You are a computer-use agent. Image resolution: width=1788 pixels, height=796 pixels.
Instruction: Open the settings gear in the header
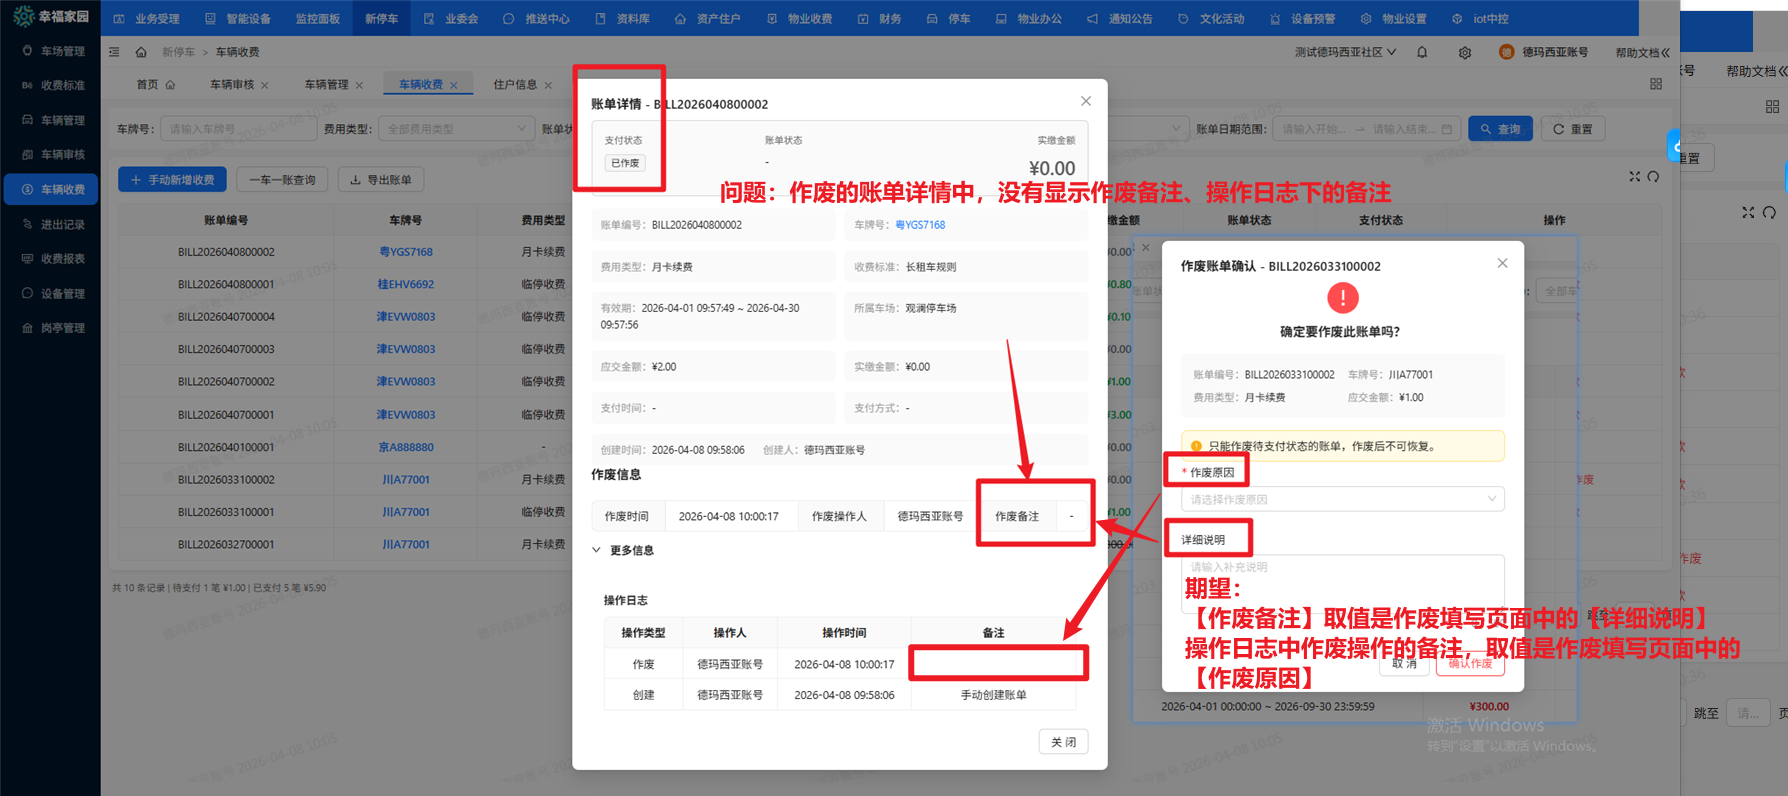pos(1465,52)
